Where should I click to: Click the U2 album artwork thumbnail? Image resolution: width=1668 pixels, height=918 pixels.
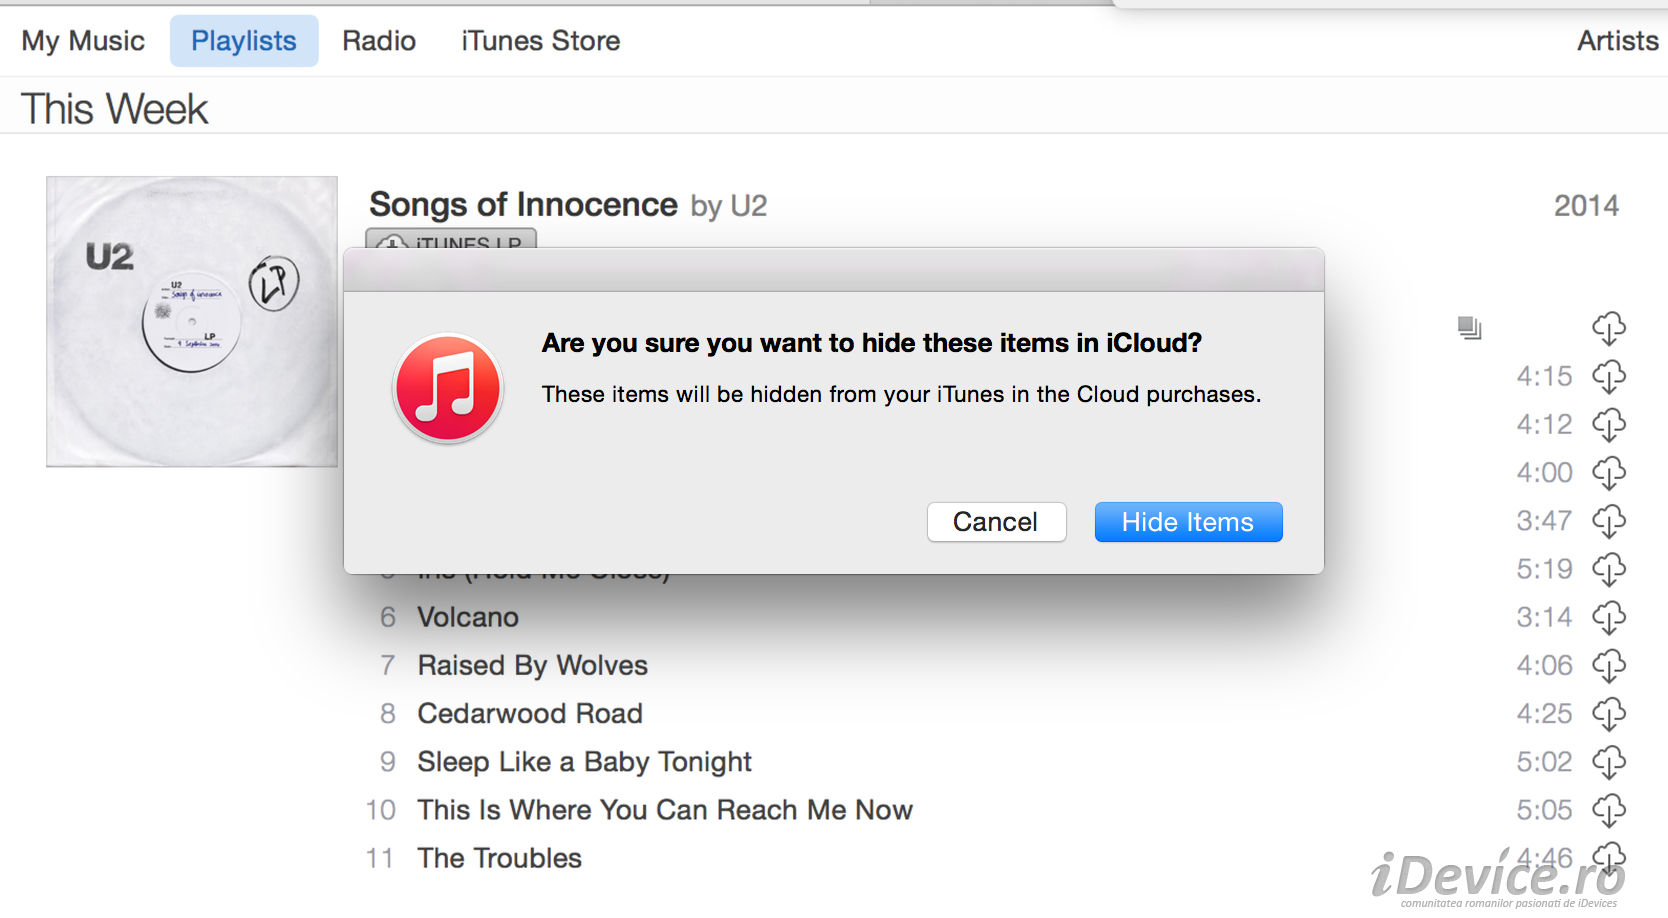pyautogui.click(x=192, y=322)
